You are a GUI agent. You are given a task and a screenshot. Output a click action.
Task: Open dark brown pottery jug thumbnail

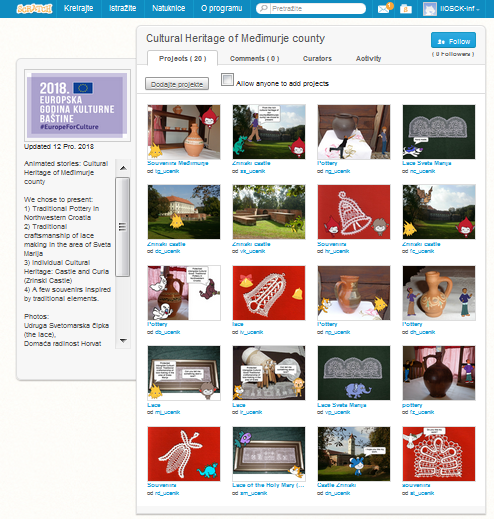coord(439,373)
